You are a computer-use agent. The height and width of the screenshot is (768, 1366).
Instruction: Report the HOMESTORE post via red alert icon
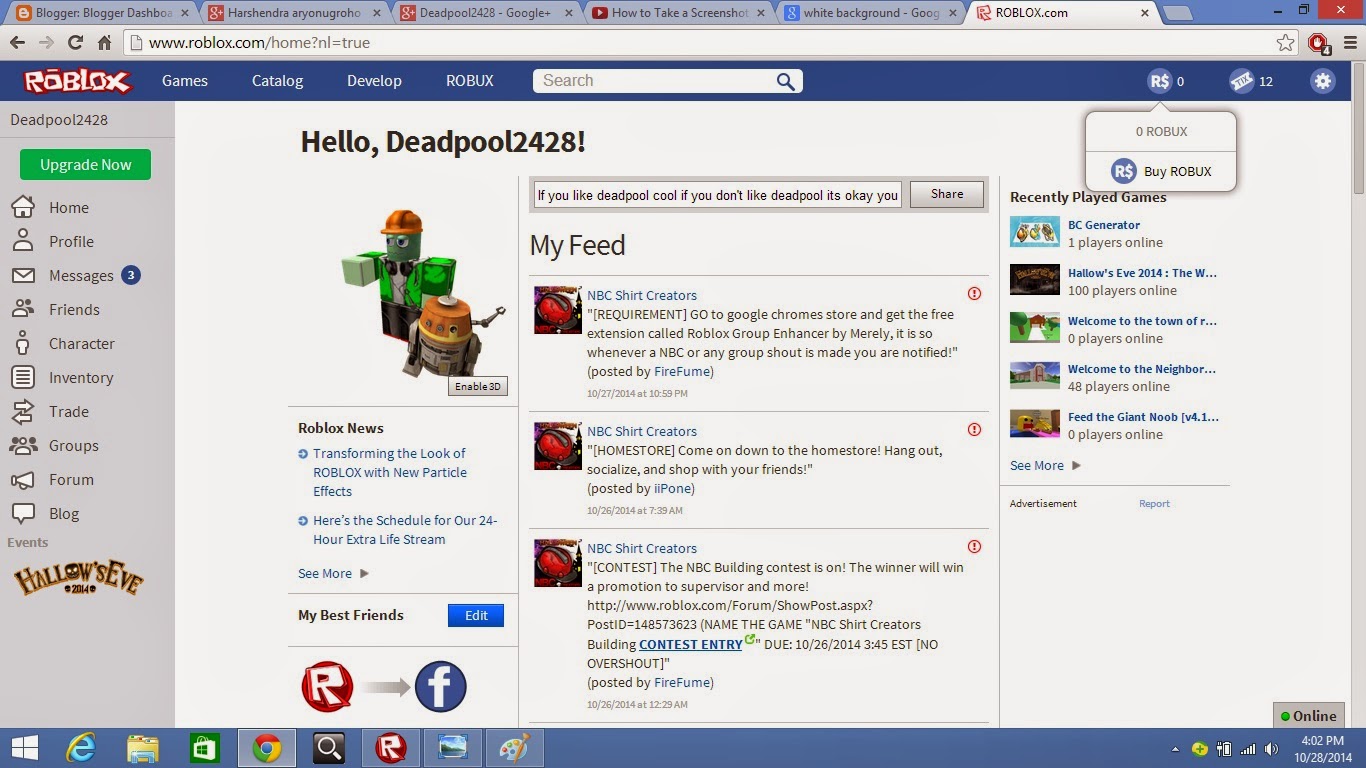974,430
